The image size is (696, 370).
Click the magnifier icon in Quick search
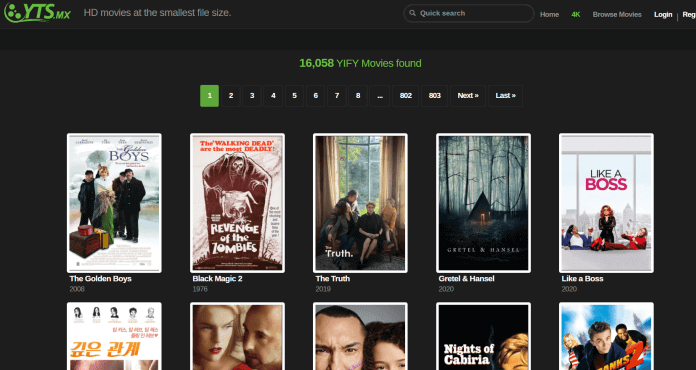pyautogui.click(x=412, y=13)
